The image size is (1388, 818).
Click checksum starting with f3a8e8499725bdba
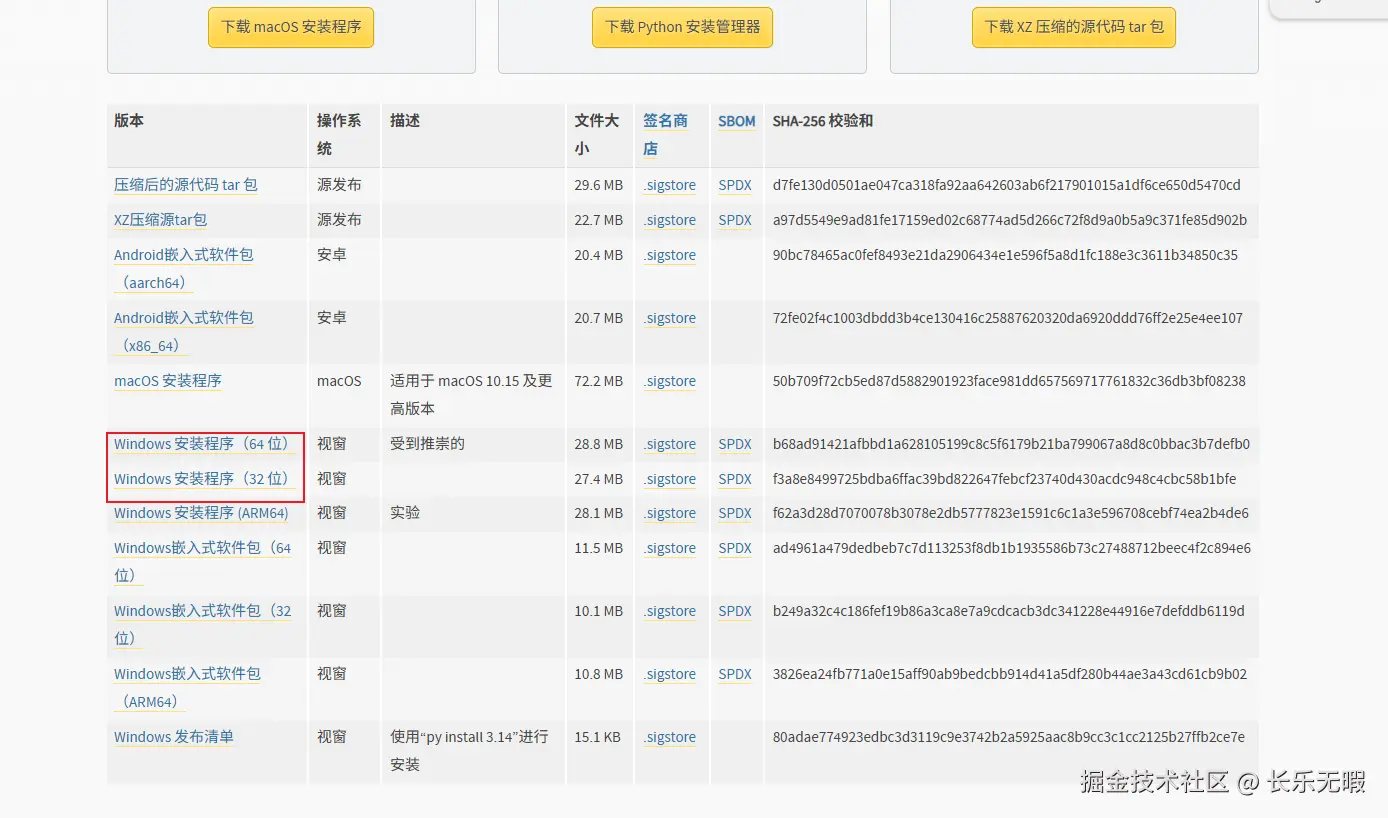pyautogui.click(x=1005, y=479)
